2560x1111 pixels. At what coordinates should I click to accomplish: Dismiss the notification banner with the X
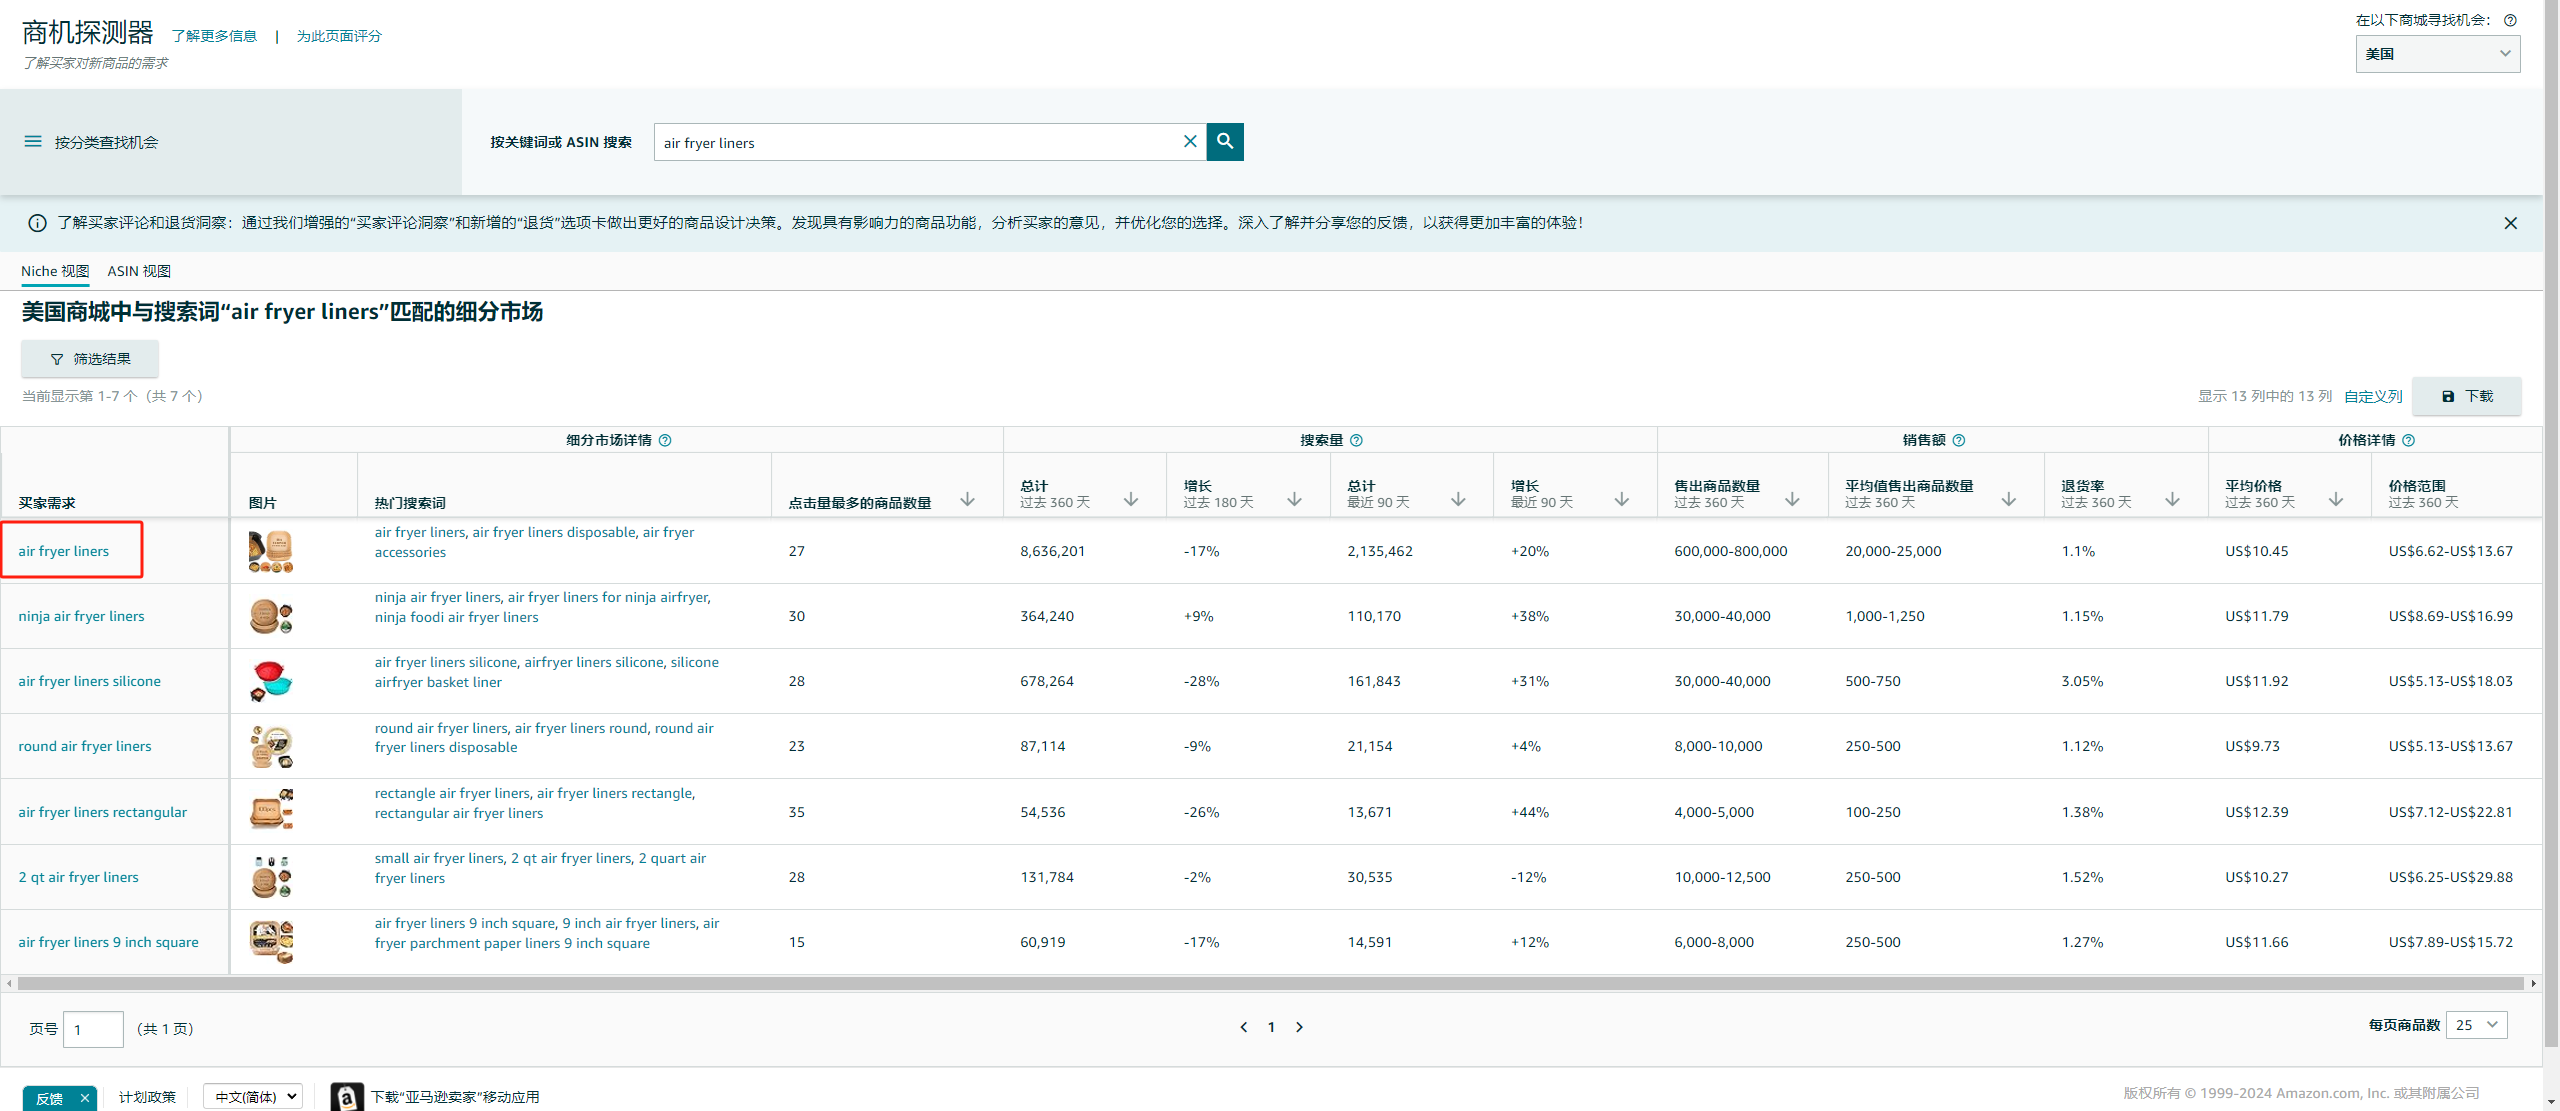pos(2510,222)
